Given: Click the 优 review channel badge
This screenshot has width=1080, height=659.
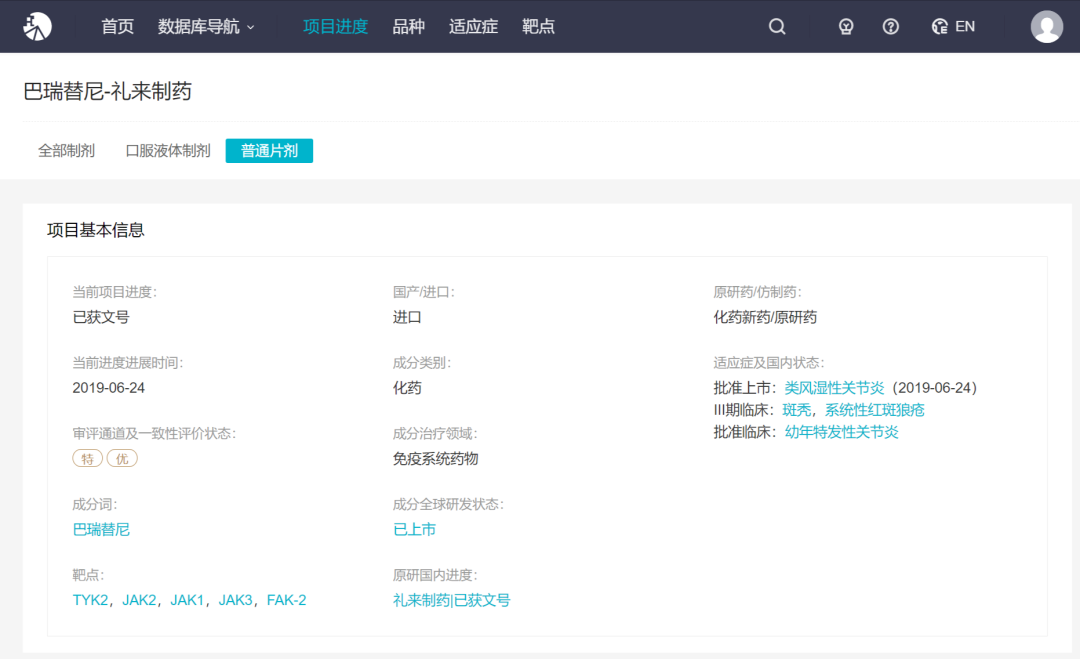Looking at the screenshot, I should (x=122, y=459).
